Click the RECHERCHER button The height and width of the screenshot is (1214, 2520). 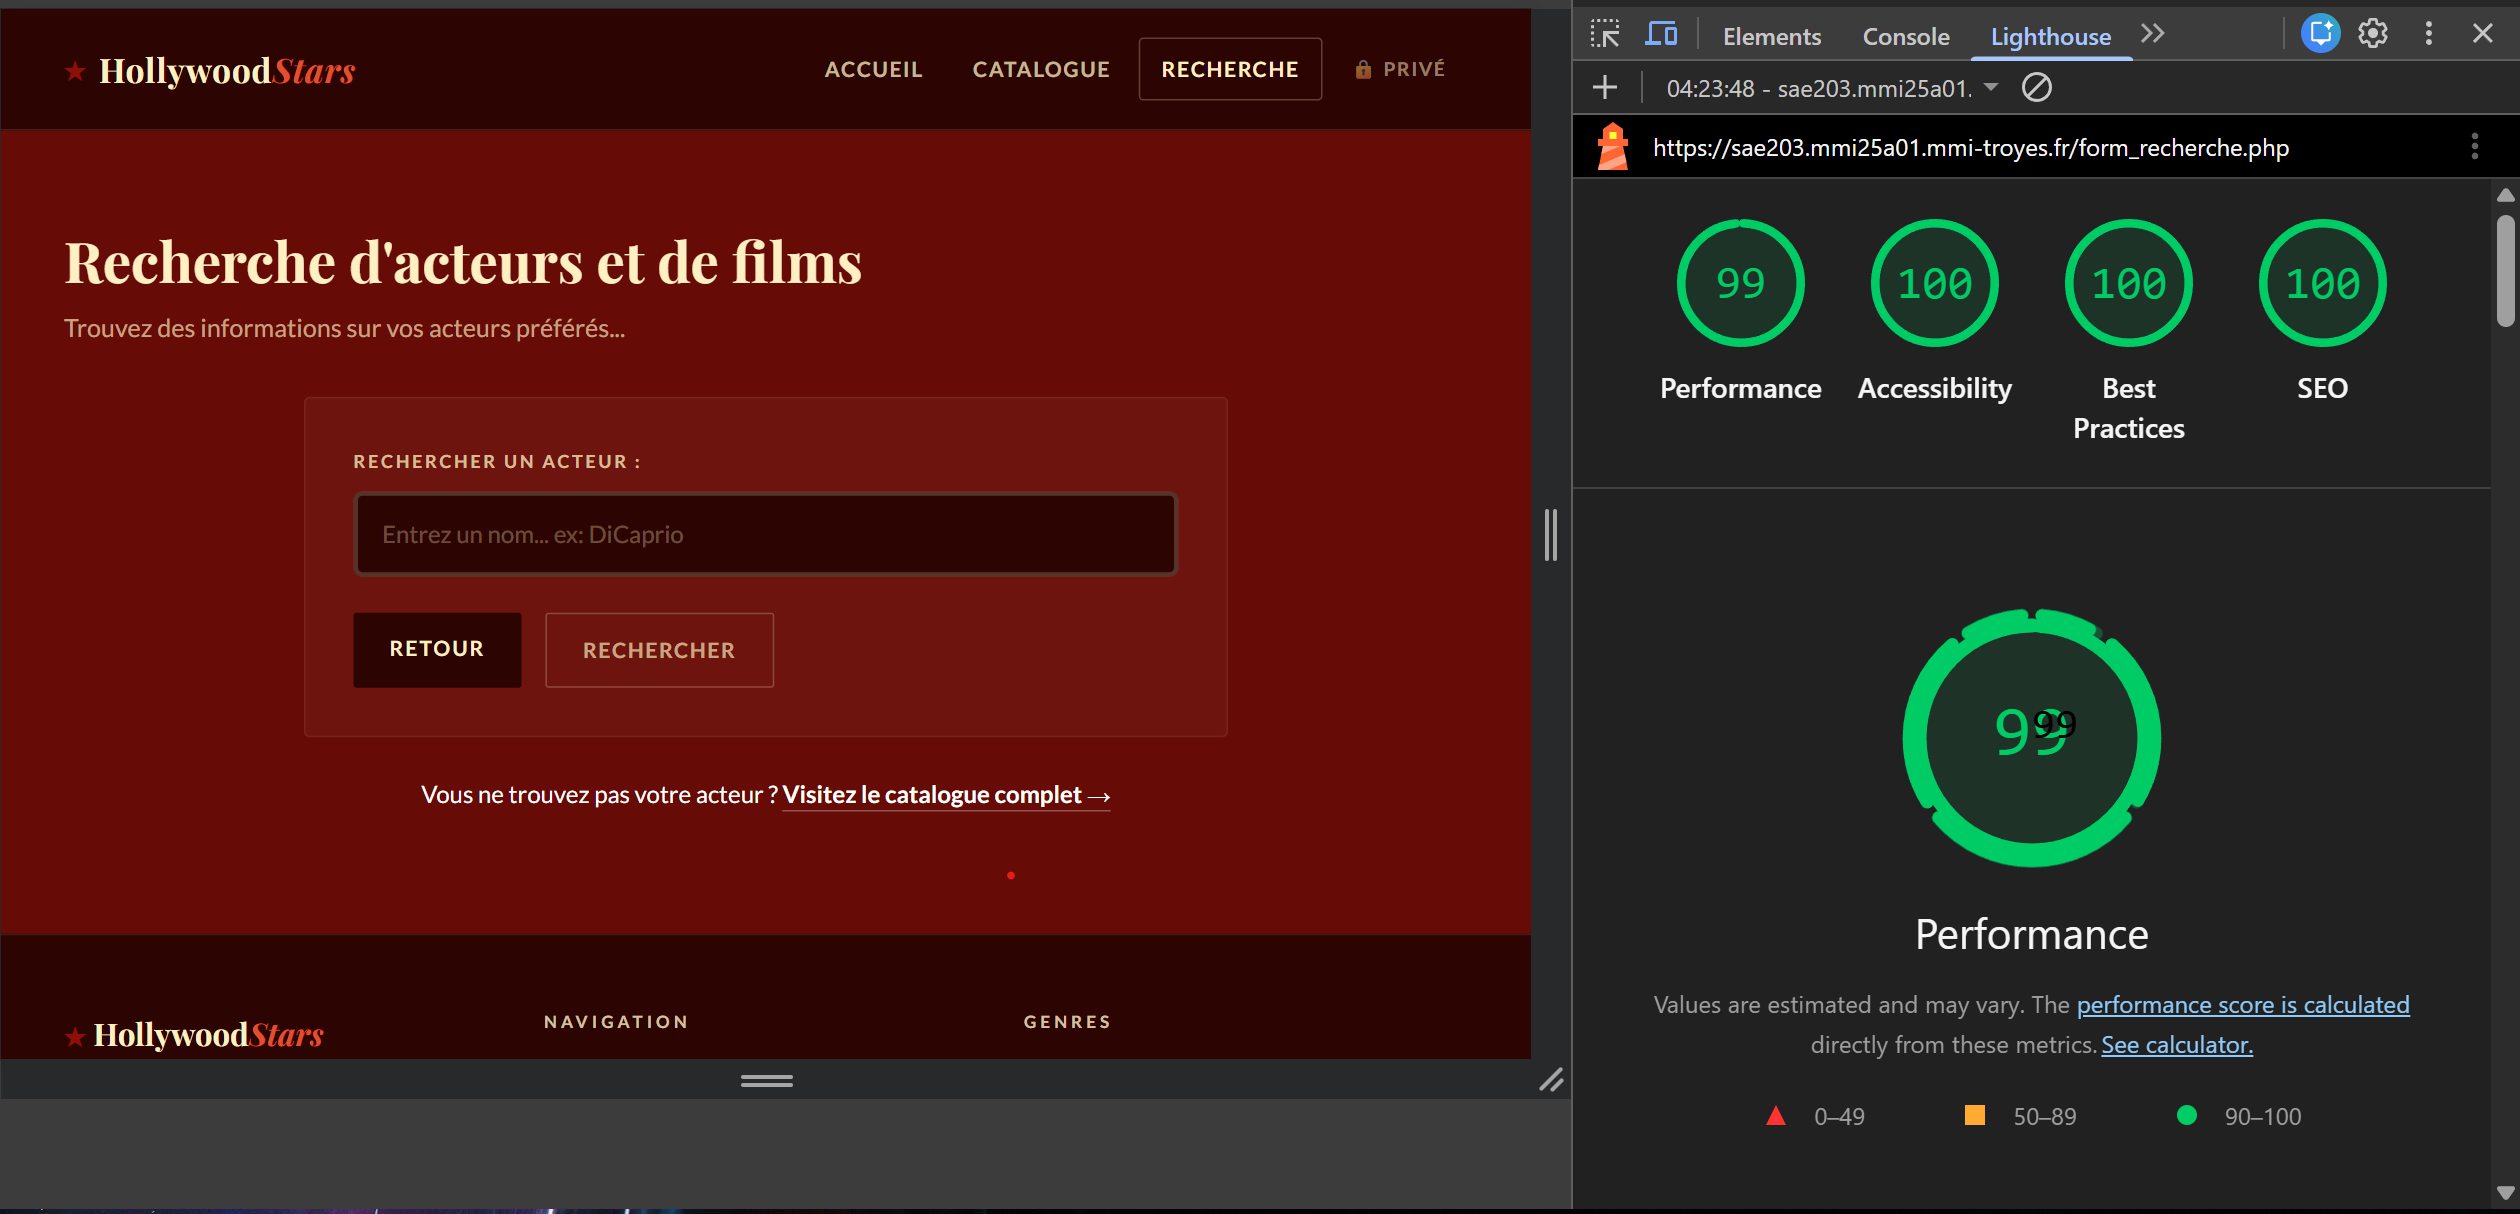pos(659,650)
